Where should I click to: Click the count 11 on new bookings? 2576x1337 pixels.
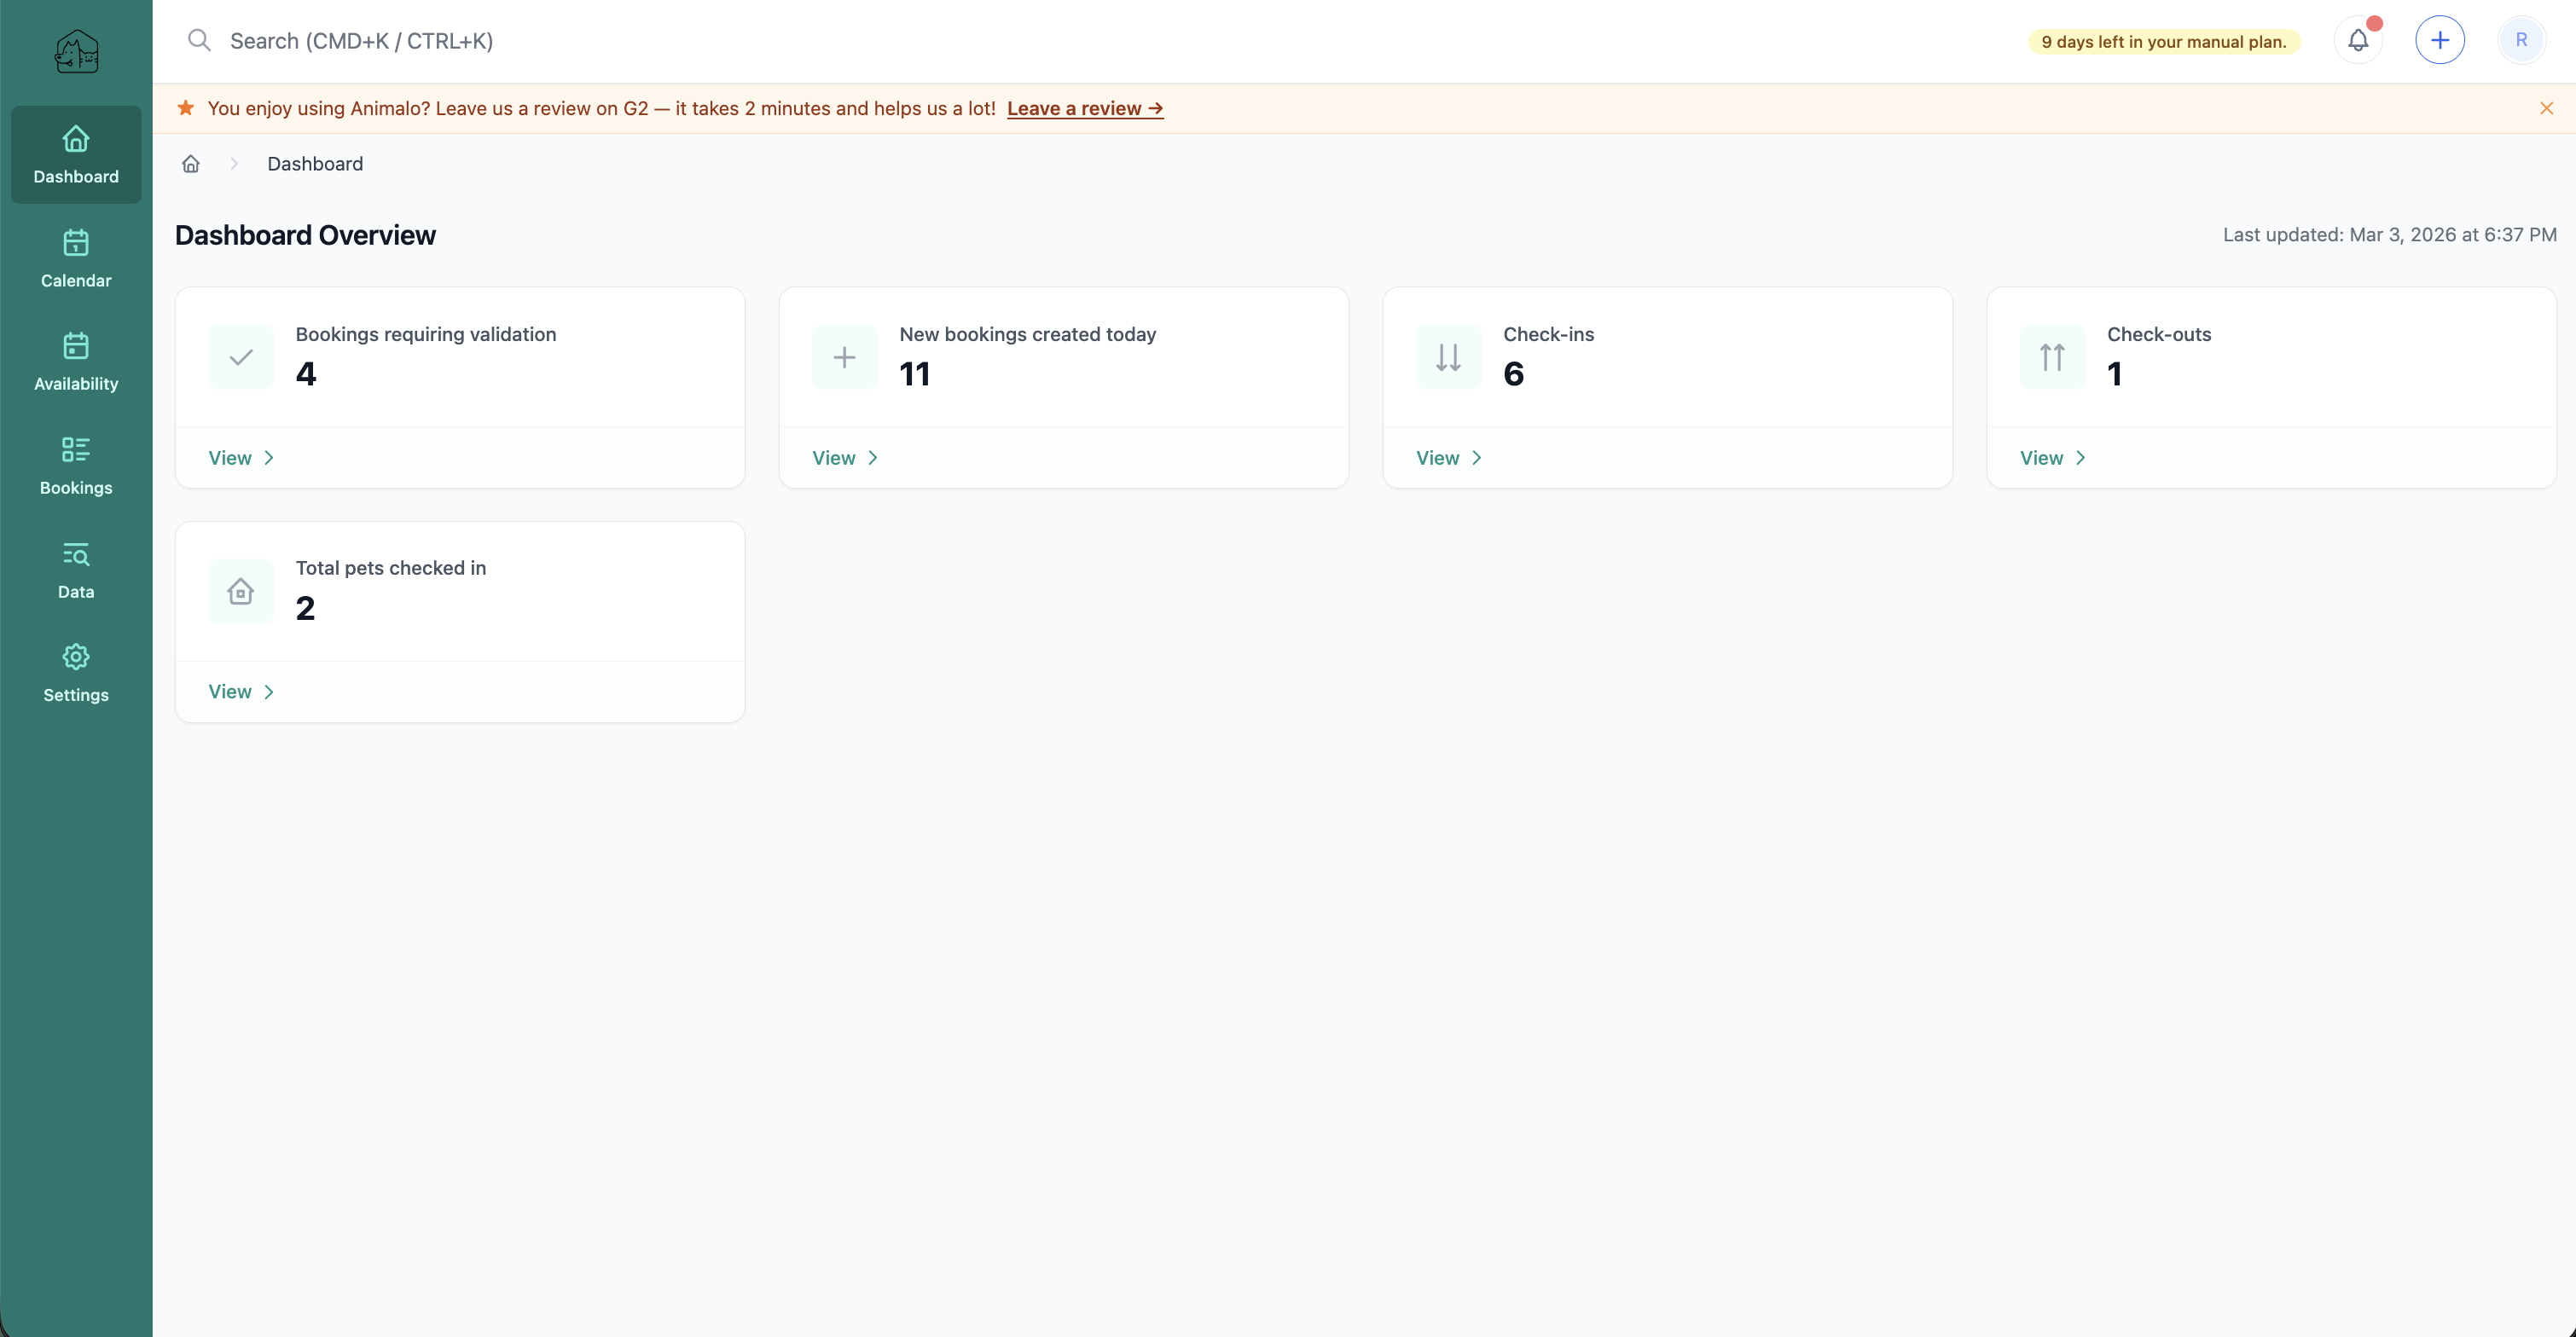pos(915,374)
